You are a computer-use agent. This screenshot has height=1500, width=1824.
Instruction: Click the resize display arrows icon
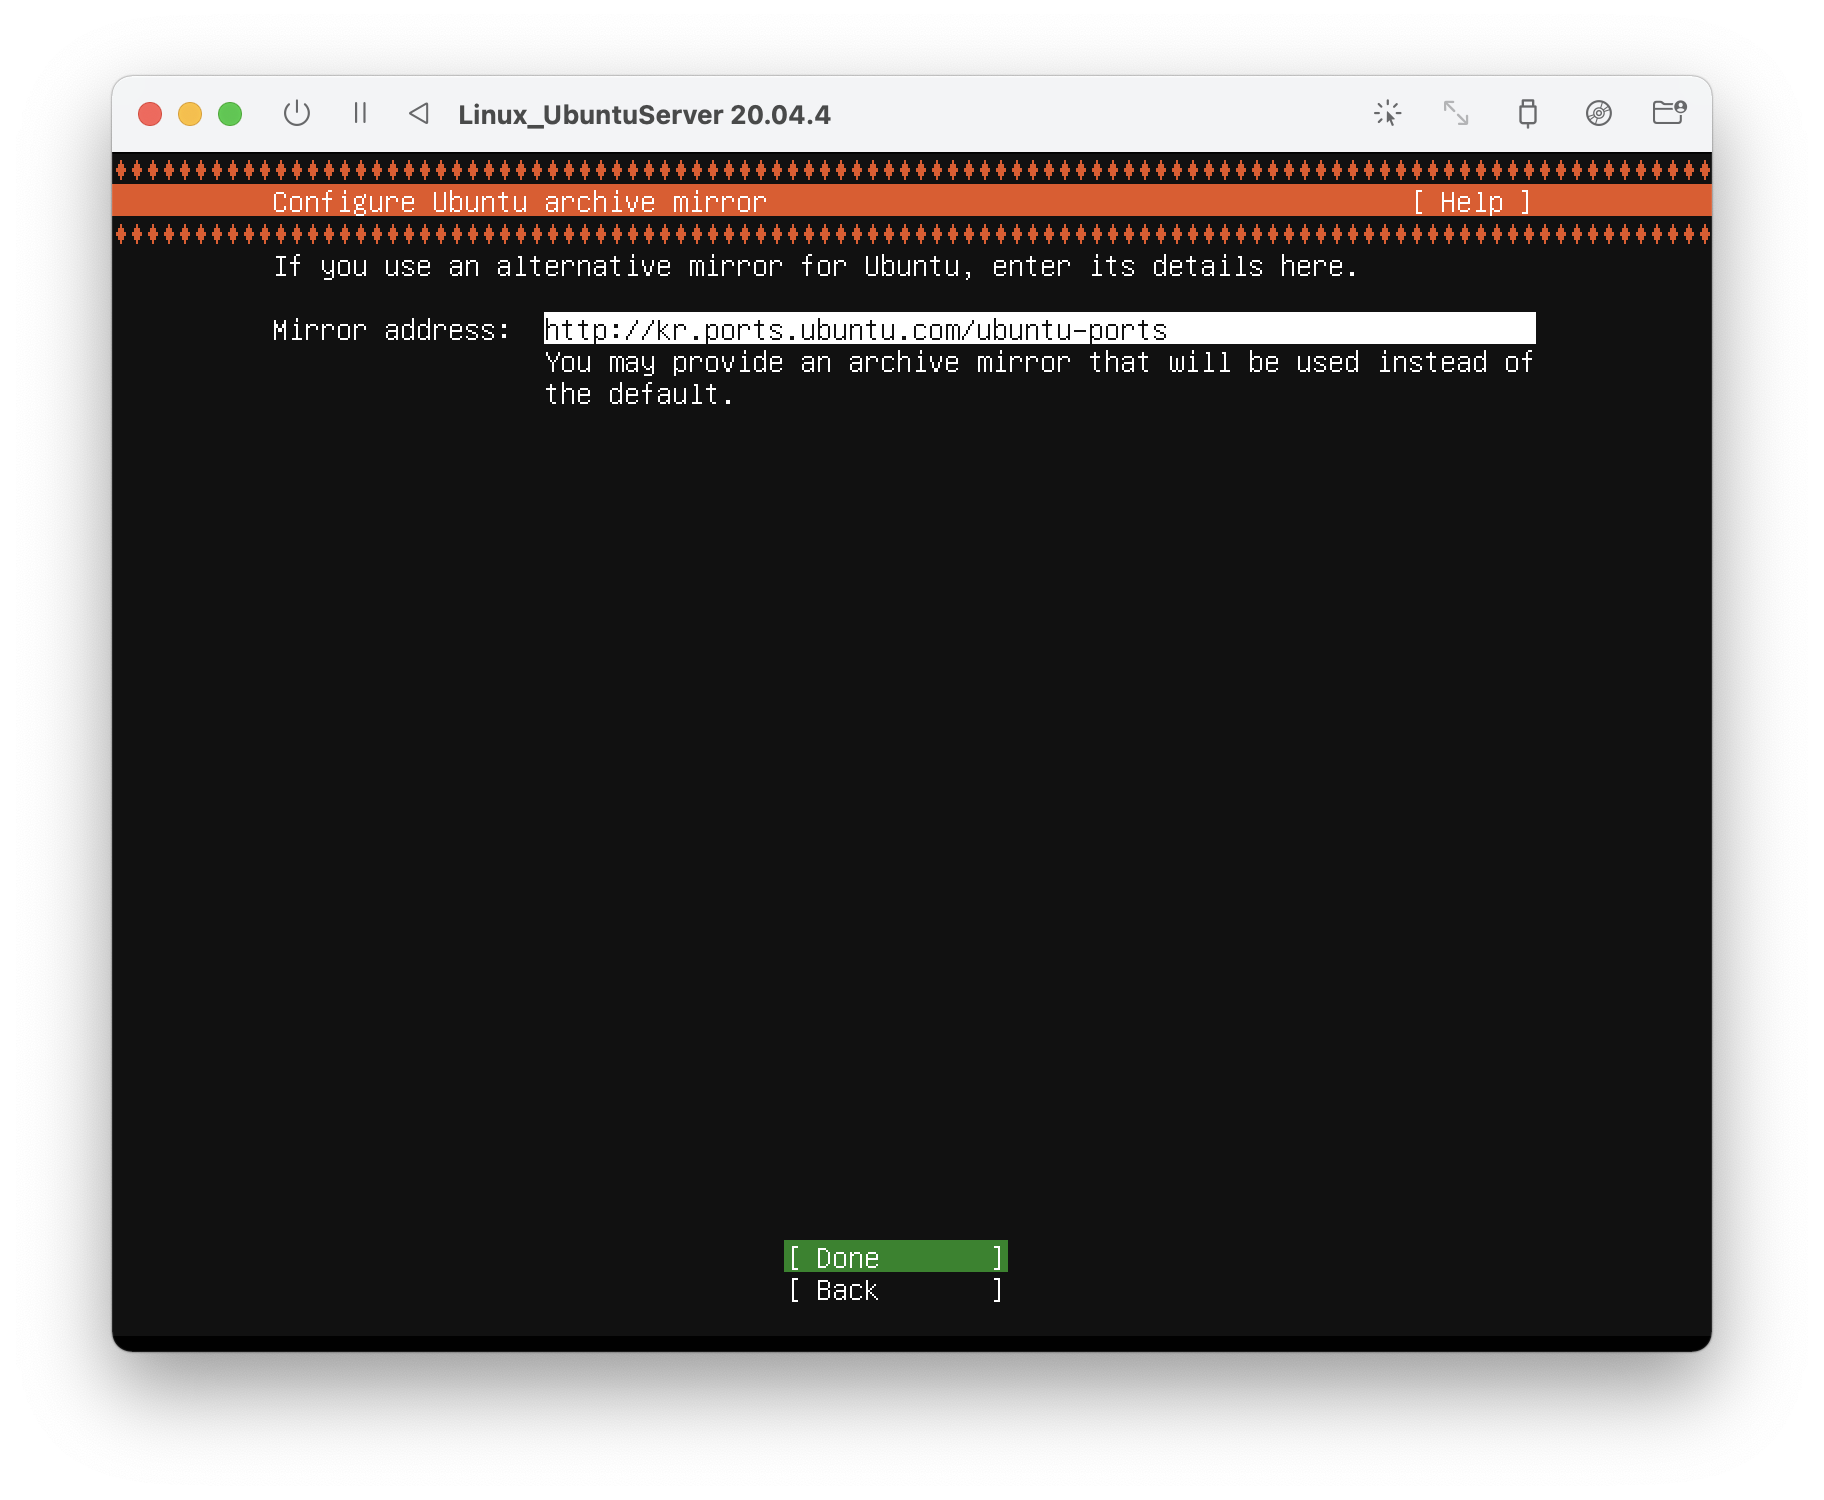1456,114
